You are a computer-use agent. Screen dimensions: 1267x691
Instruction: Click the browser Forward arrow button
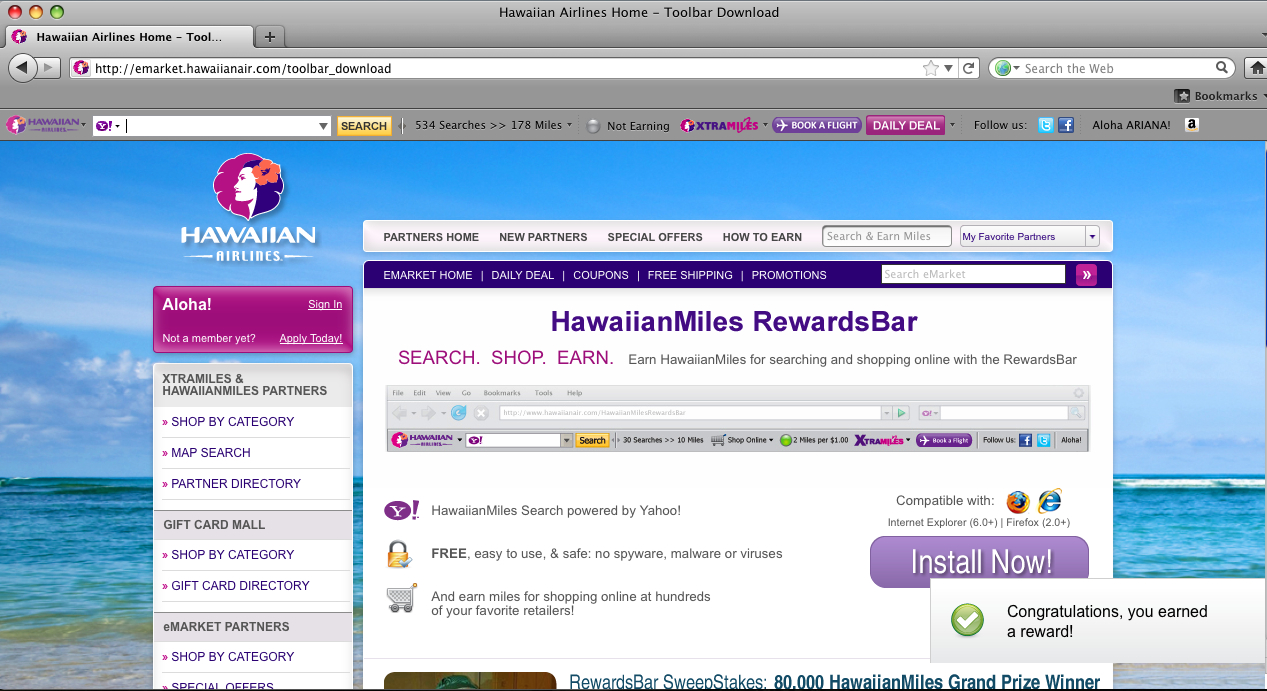[50, 68]
